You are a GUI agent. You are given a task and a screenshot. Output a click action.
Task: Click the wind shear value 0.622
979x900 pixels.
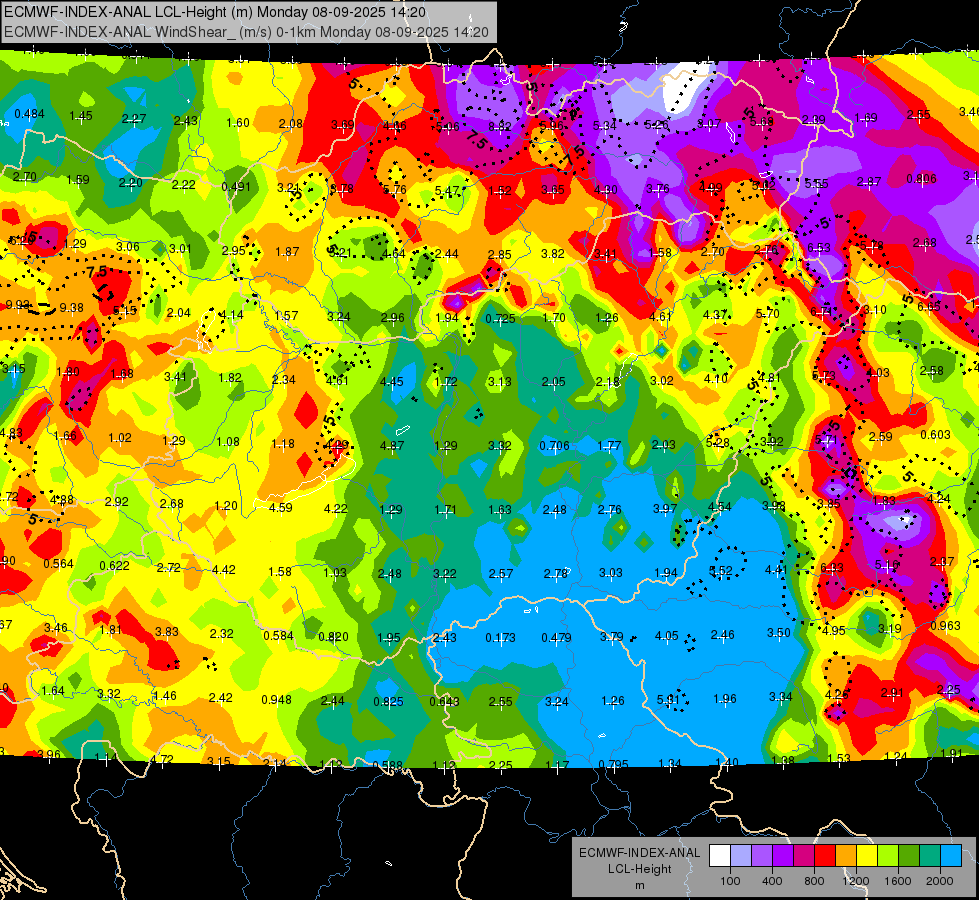(114, 566)
